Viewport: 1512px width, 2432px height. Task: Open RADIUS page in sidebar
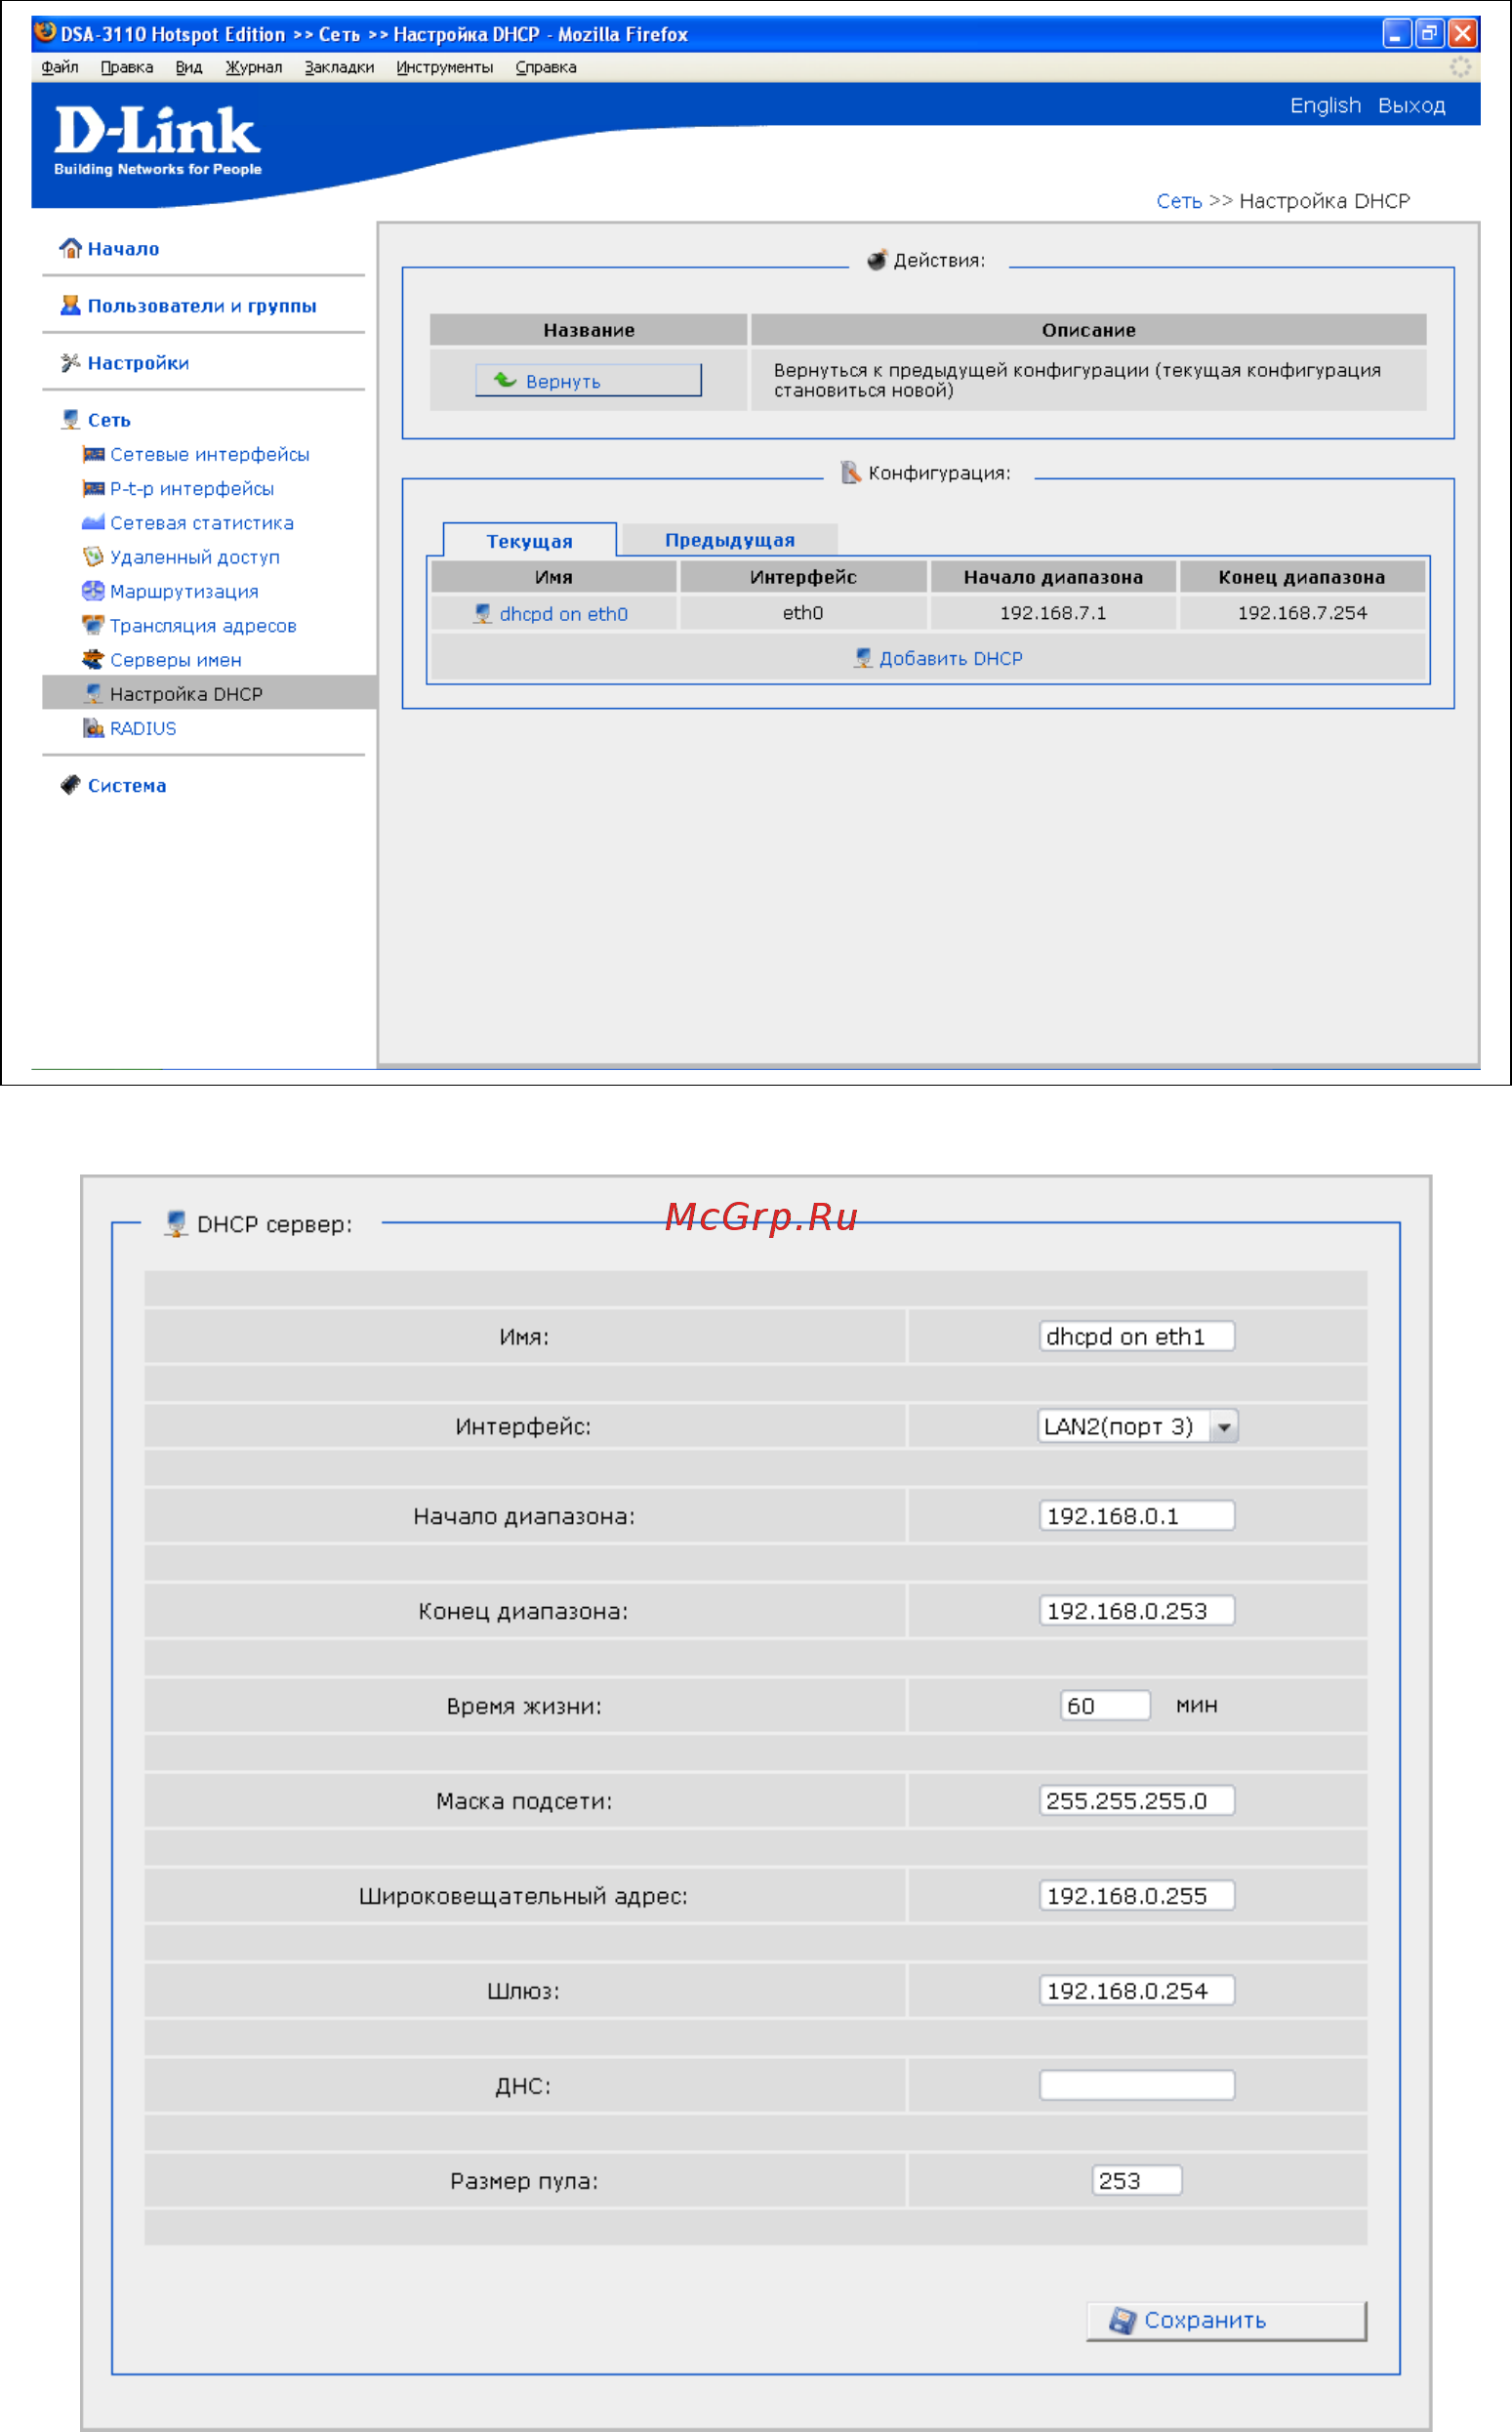pyautogui.click(x=143, y=728)
